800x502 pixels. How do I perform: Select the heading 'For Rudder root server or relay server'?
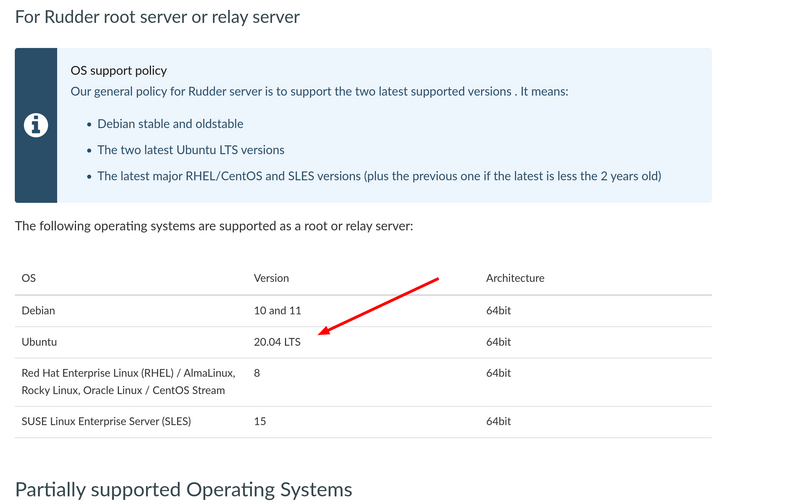(157, 17)
